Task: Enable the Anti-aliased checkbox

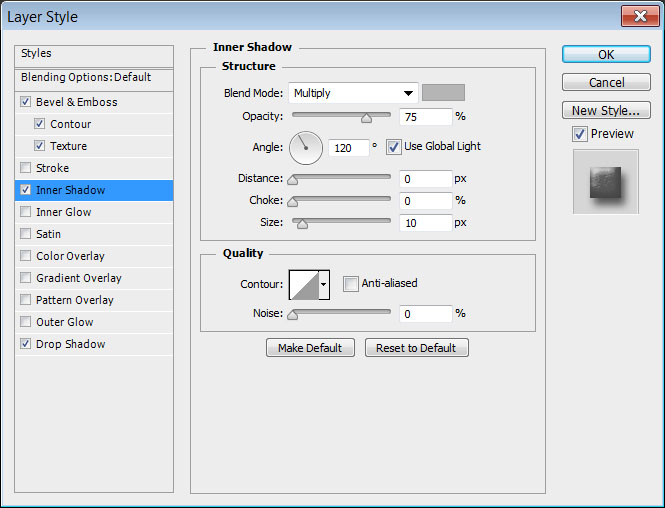Action: point(350,284)
